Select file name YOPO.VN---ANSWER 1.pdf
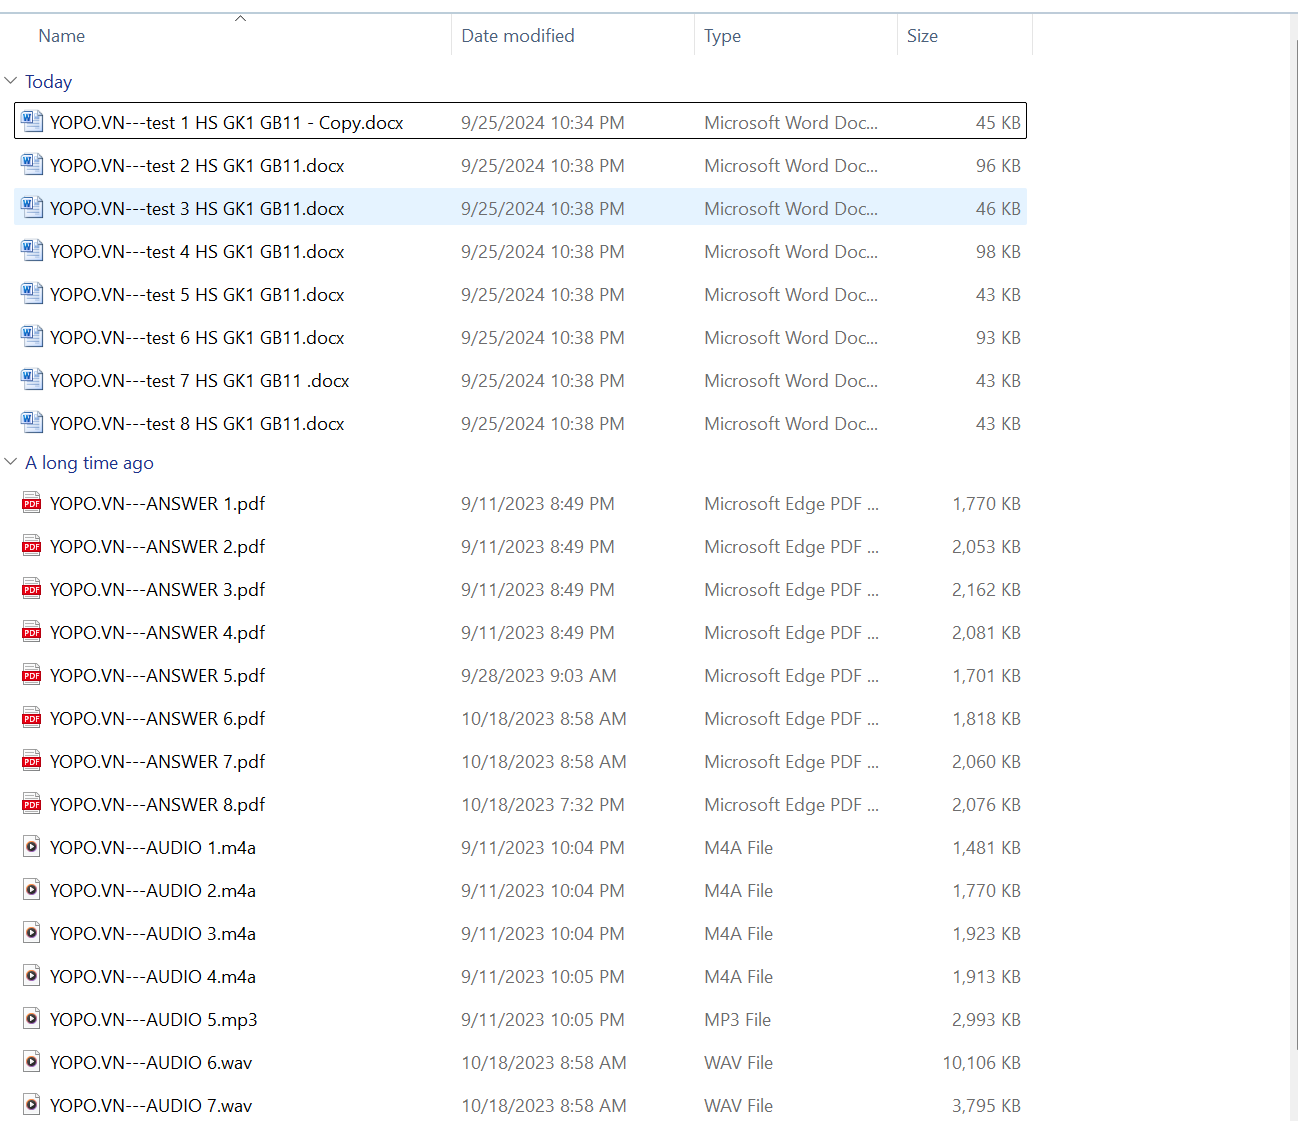Screen dimensions: 1298x1125 158,504
